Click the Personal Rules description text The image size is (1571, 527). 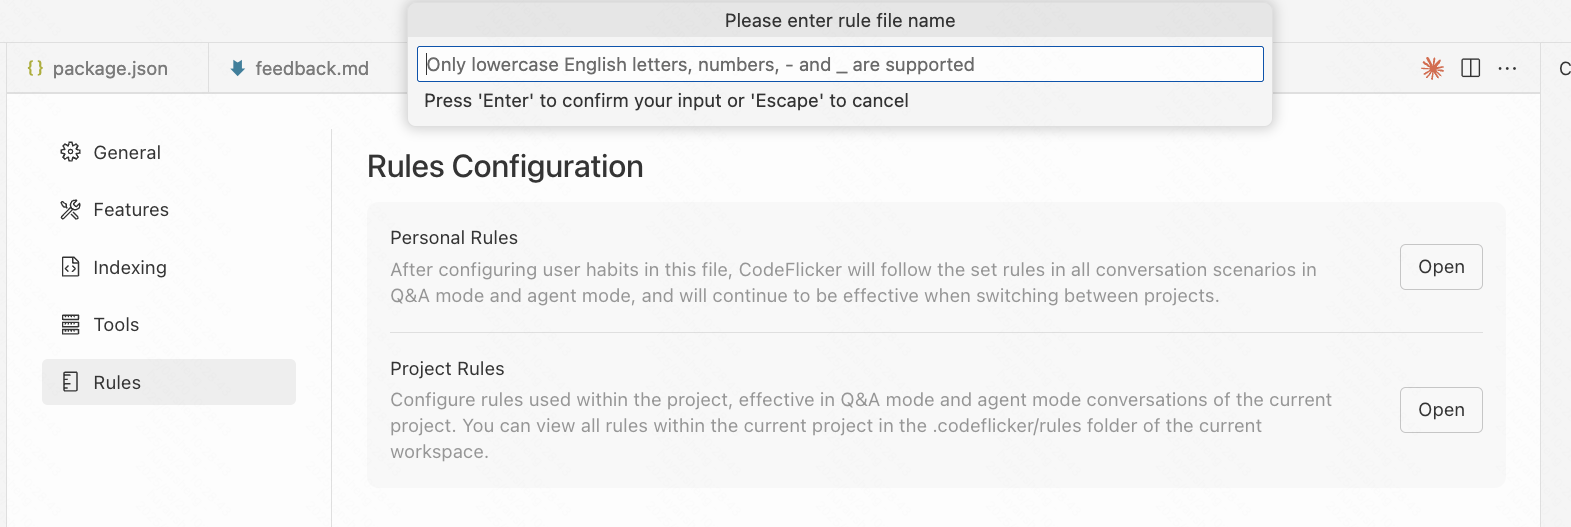[x=853, y=283]
